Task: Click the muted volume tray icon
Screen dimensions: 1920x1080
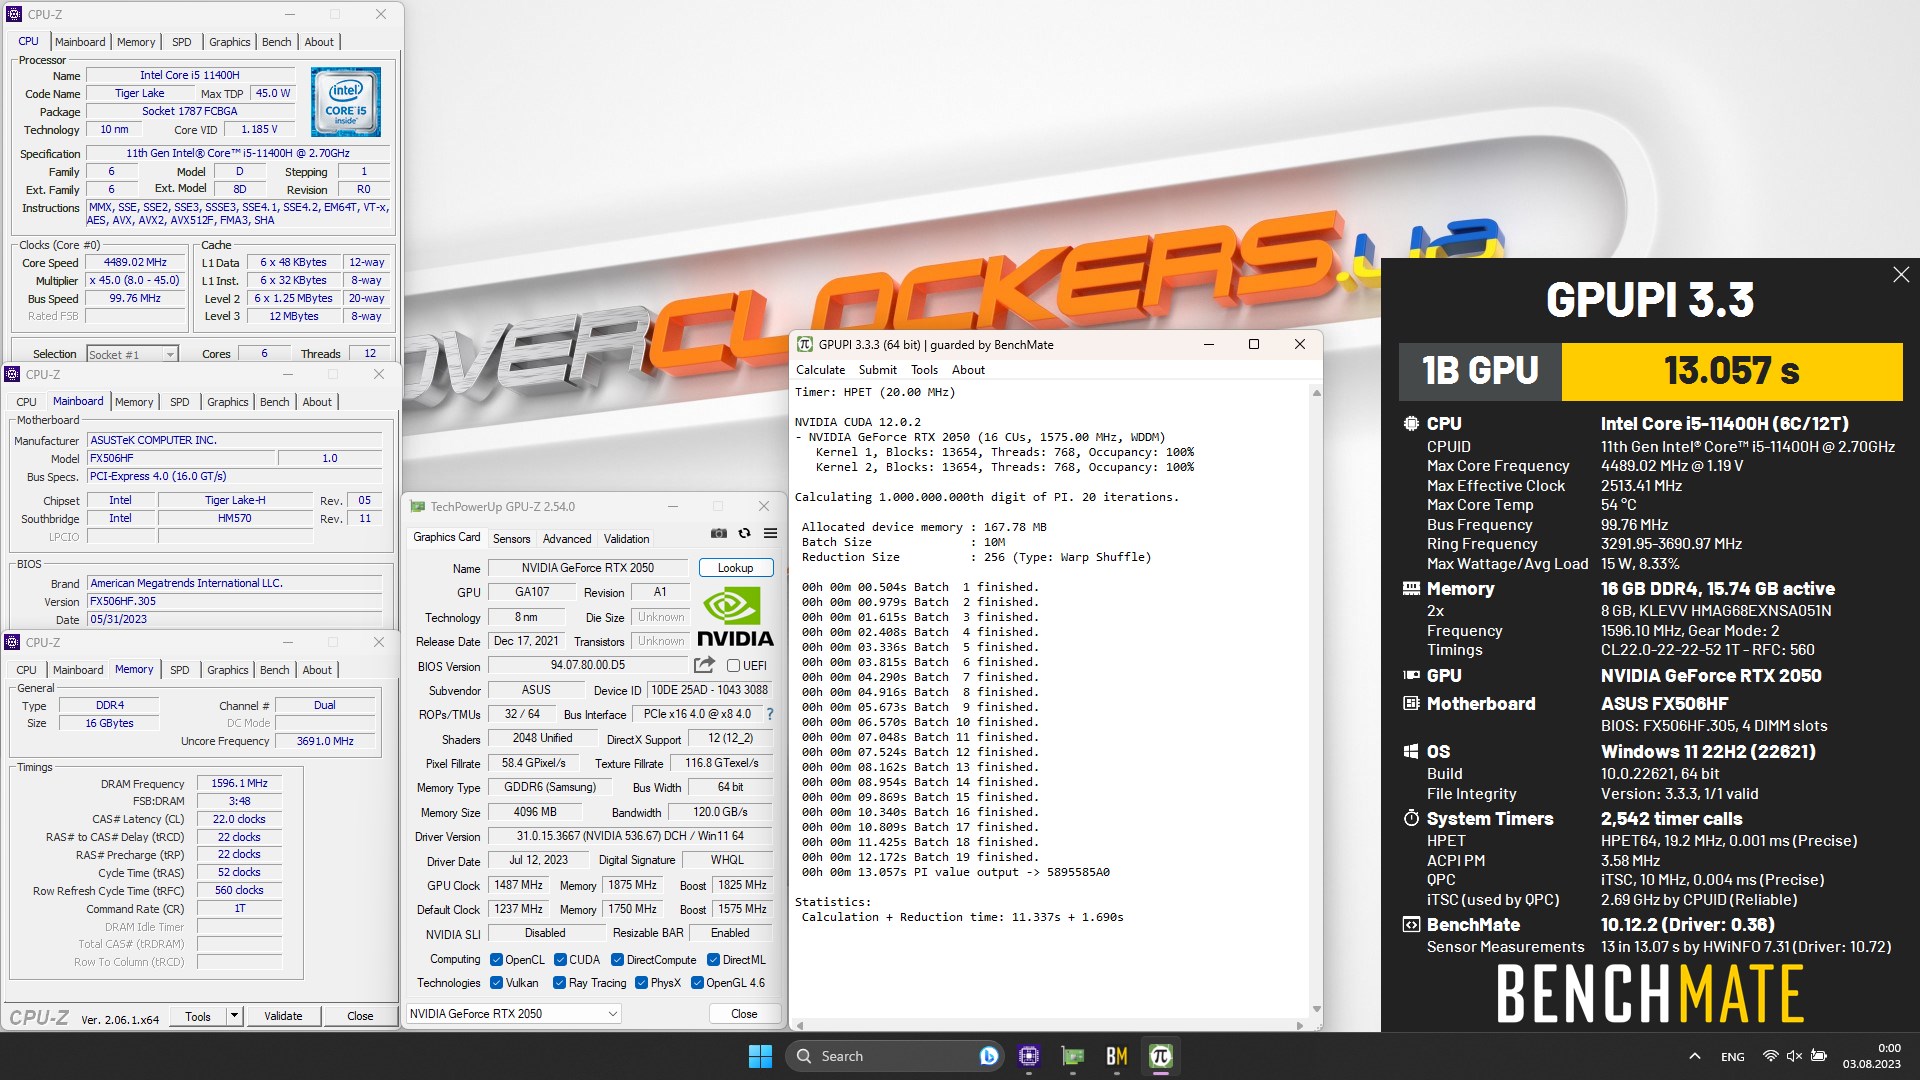Action: (x=1794, y=1056)
